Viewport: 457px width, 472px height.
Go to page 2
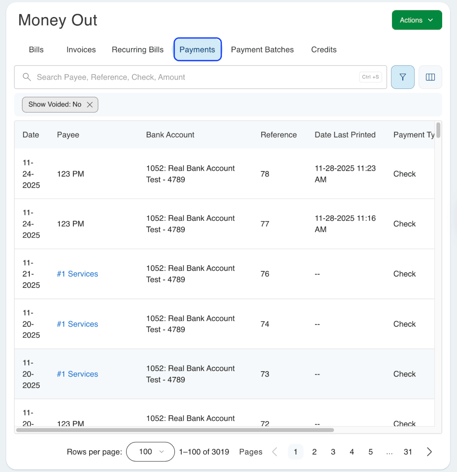point(314,452)
